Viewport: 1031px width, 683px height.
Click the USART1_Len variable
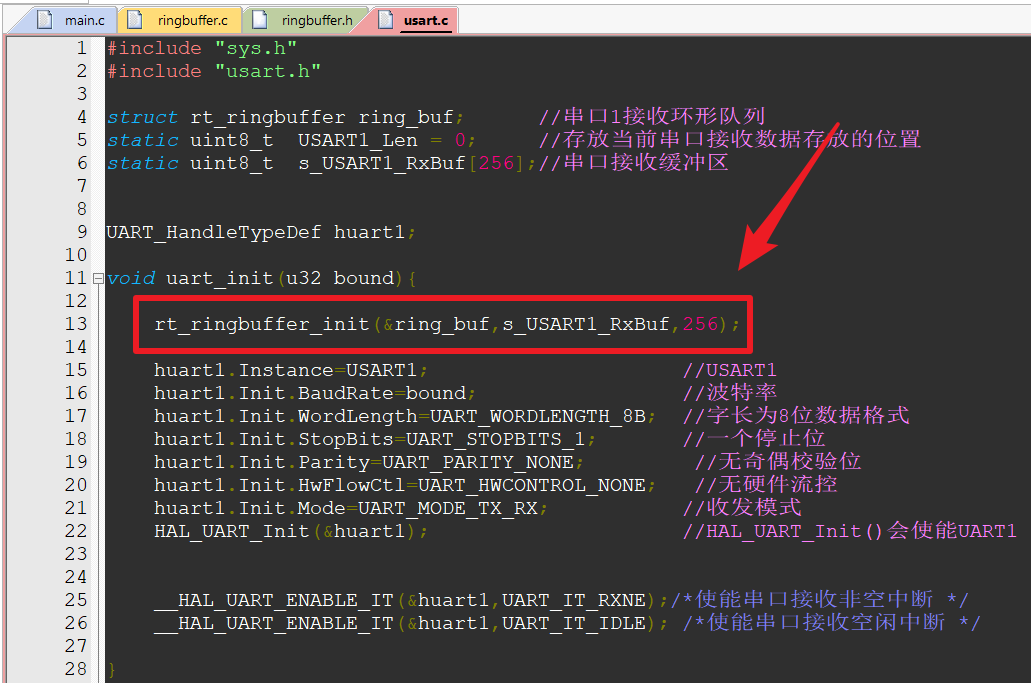click(357, 141)
